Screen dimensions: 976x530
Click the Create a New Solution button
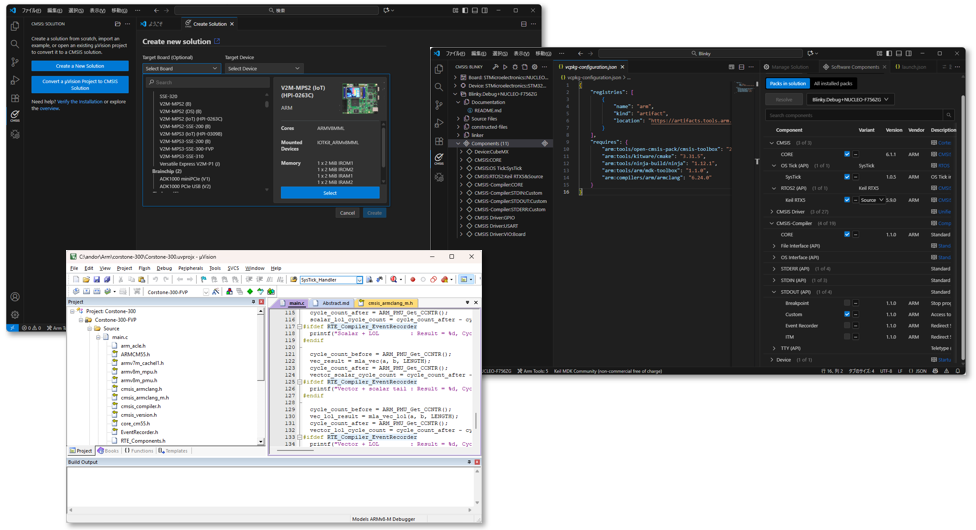coord(80,66)
